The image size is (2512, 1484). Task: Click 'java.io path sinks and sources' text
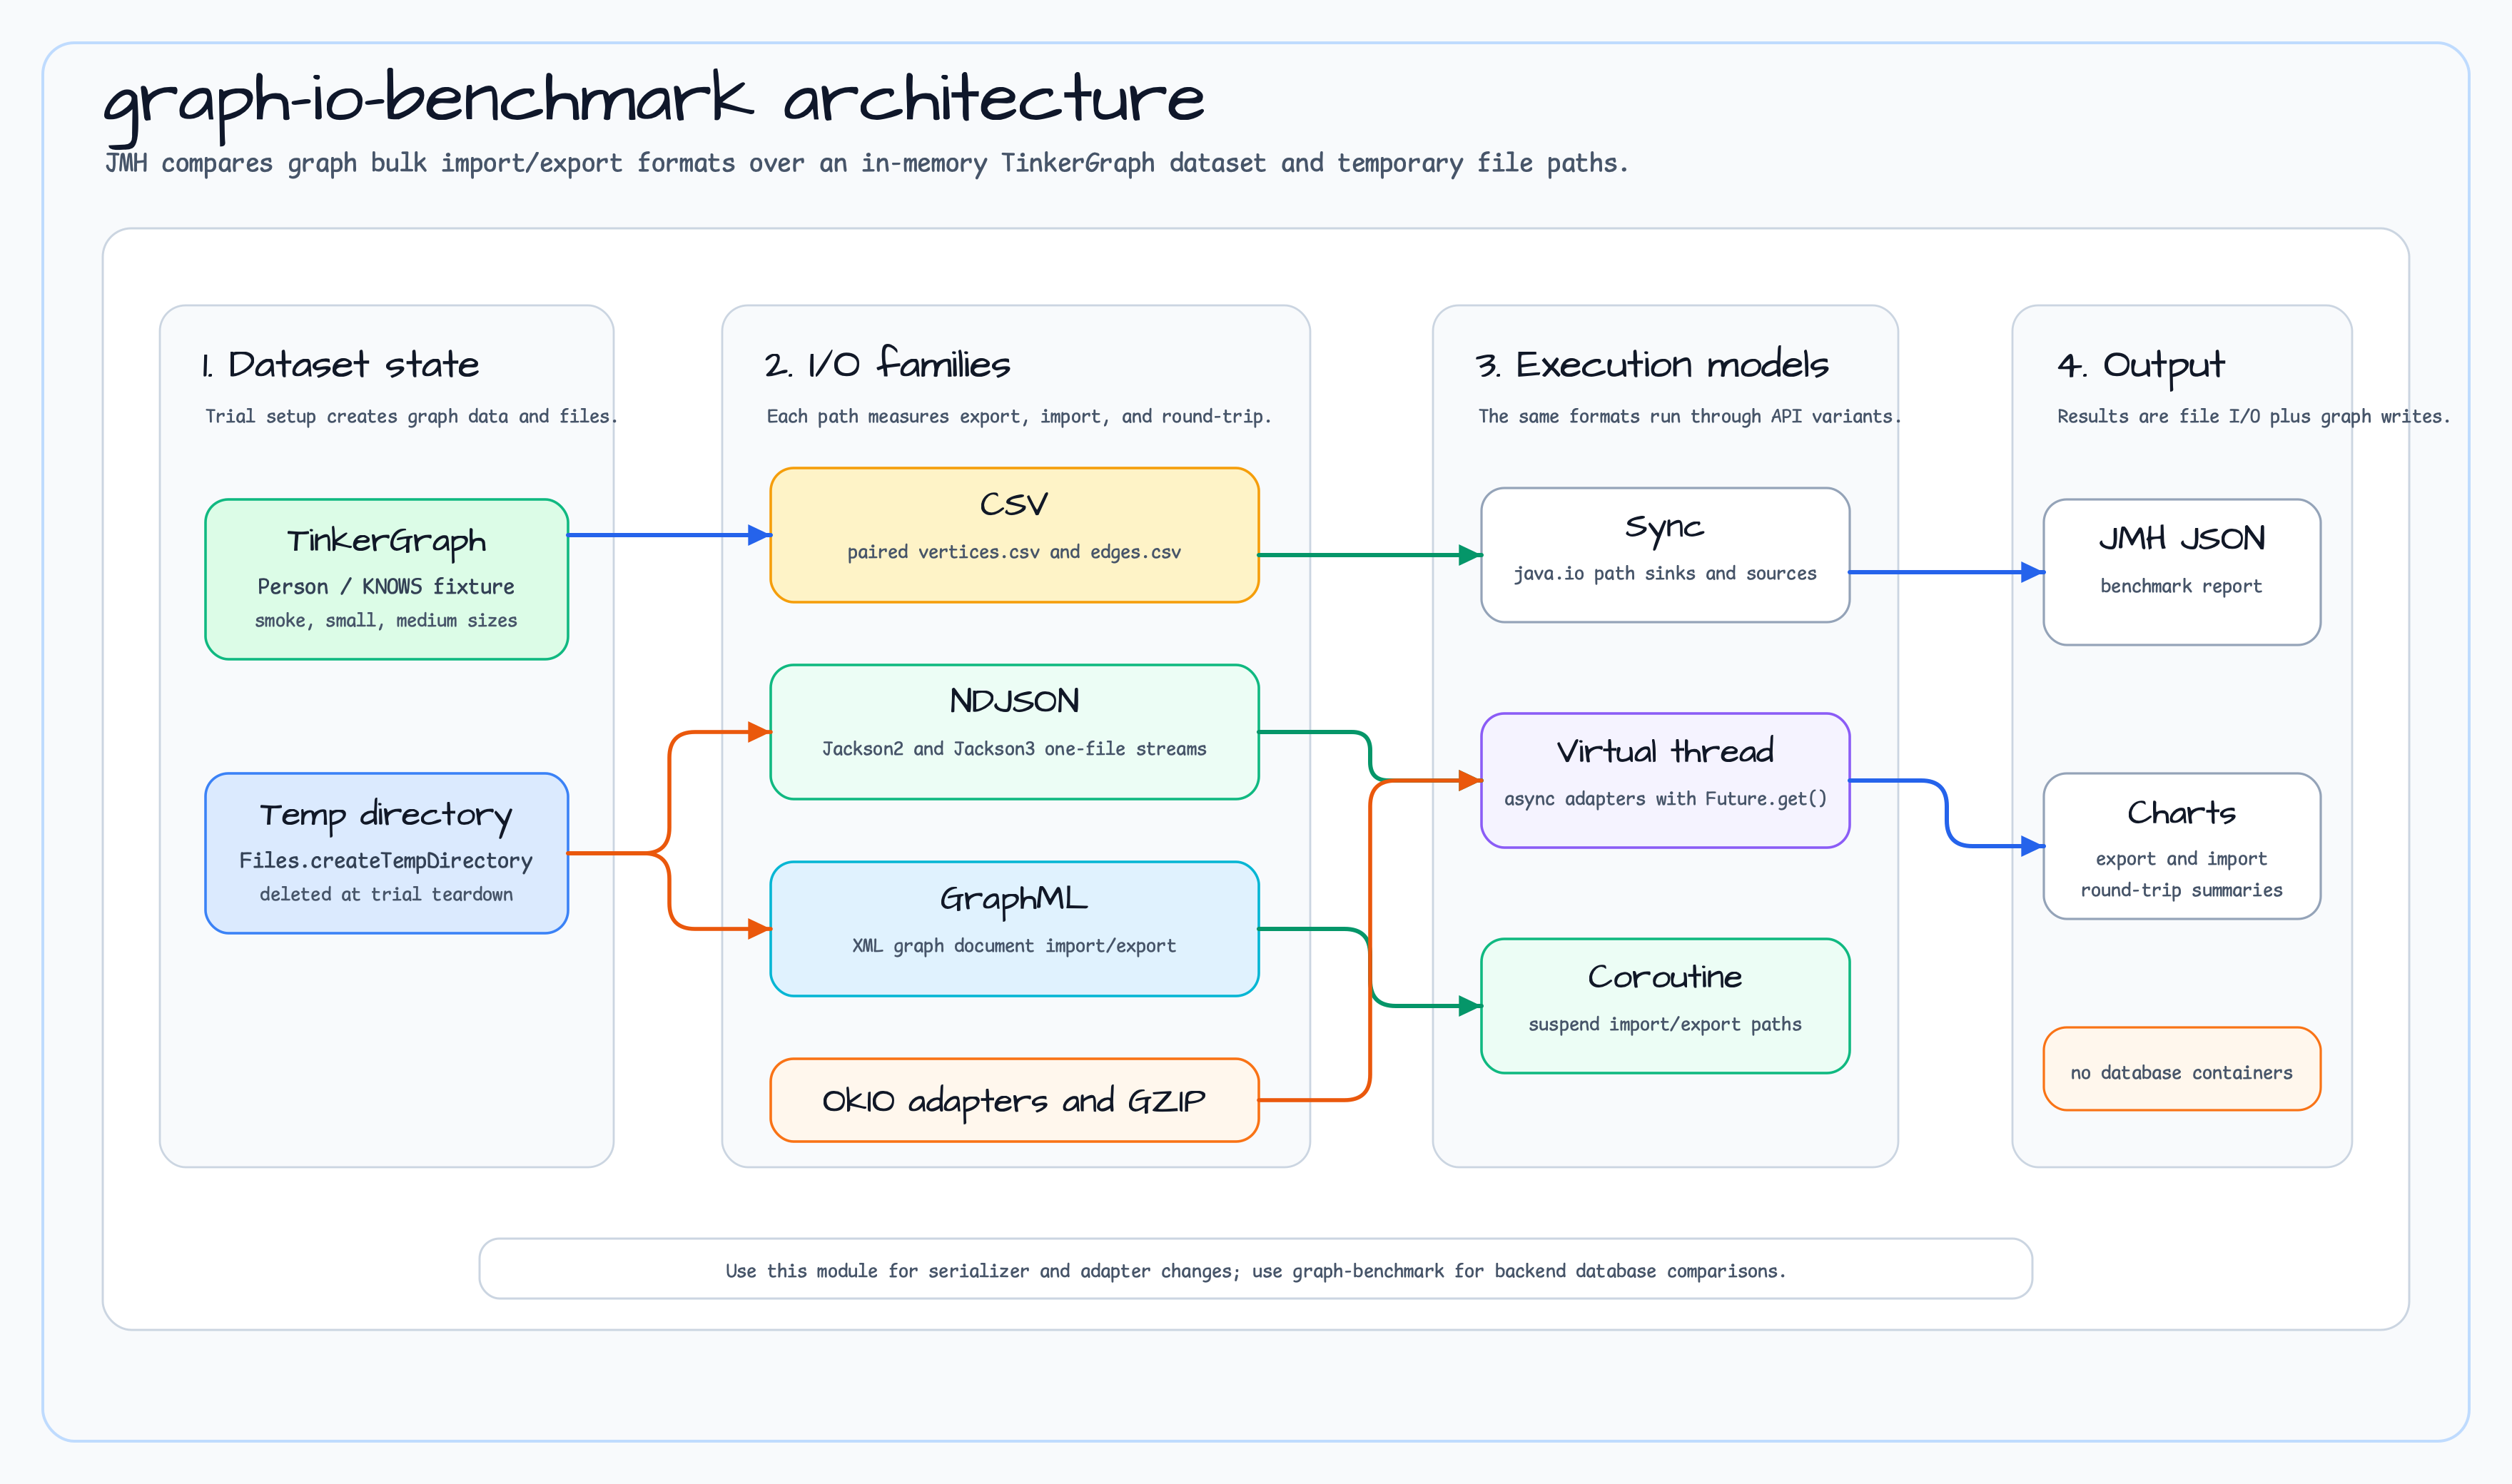(1665, 573)
